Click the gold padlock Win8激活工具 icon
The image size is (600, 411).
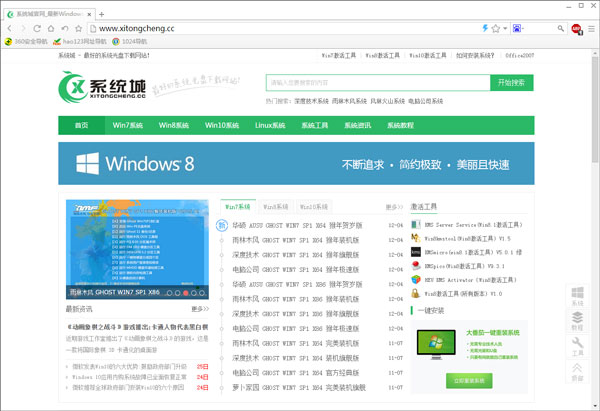(416, 294)
